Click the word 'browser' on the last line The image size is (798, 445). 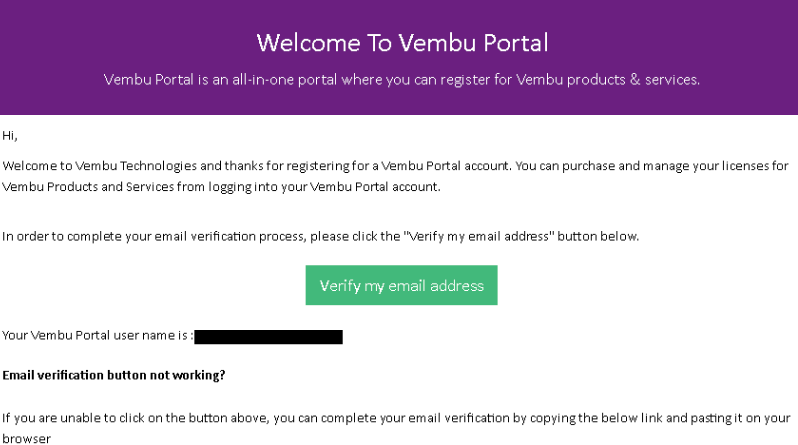pos(26,439)
